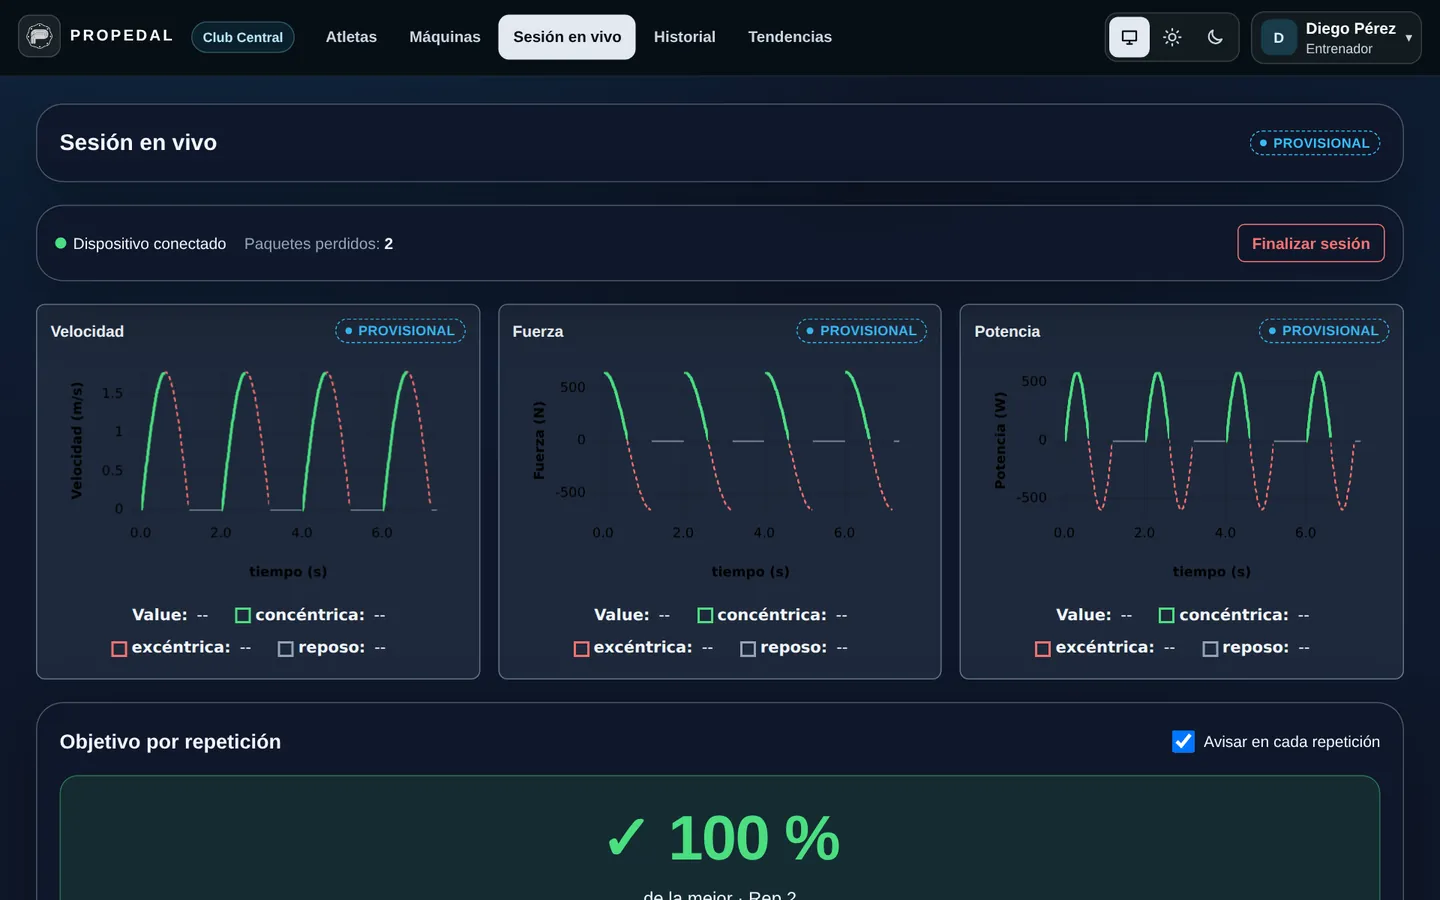Toggle excéntrica series in Potencia chart
Viewport: 1440px width, 900px height.
tap(1105, 648)
